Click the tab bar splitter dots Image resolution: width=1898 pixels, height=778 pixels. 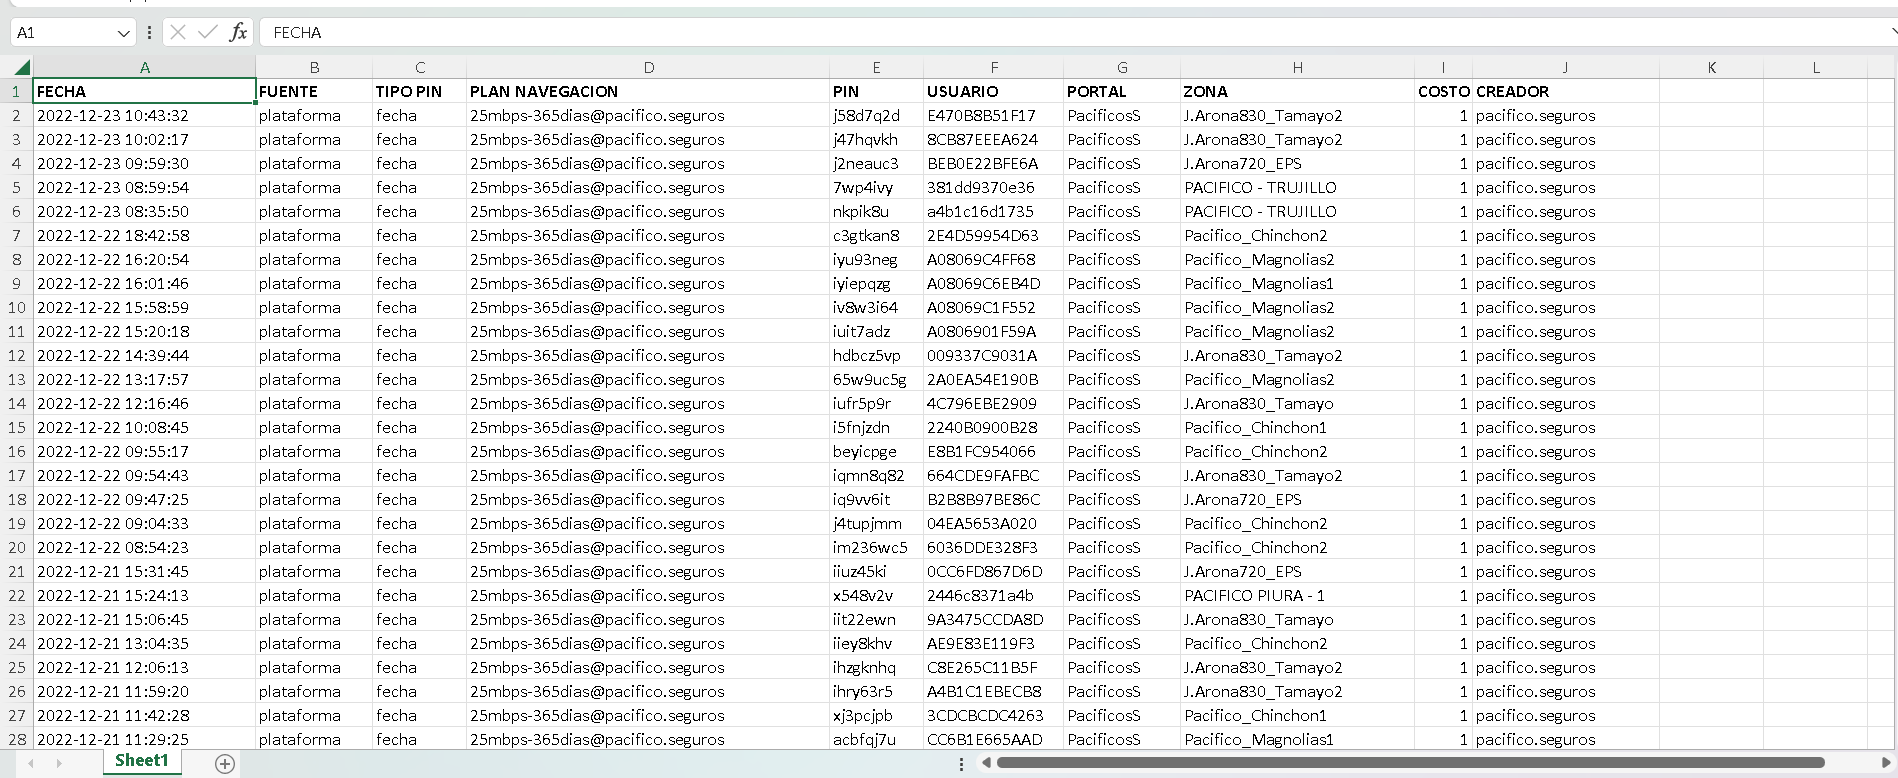tap(961, 764)
